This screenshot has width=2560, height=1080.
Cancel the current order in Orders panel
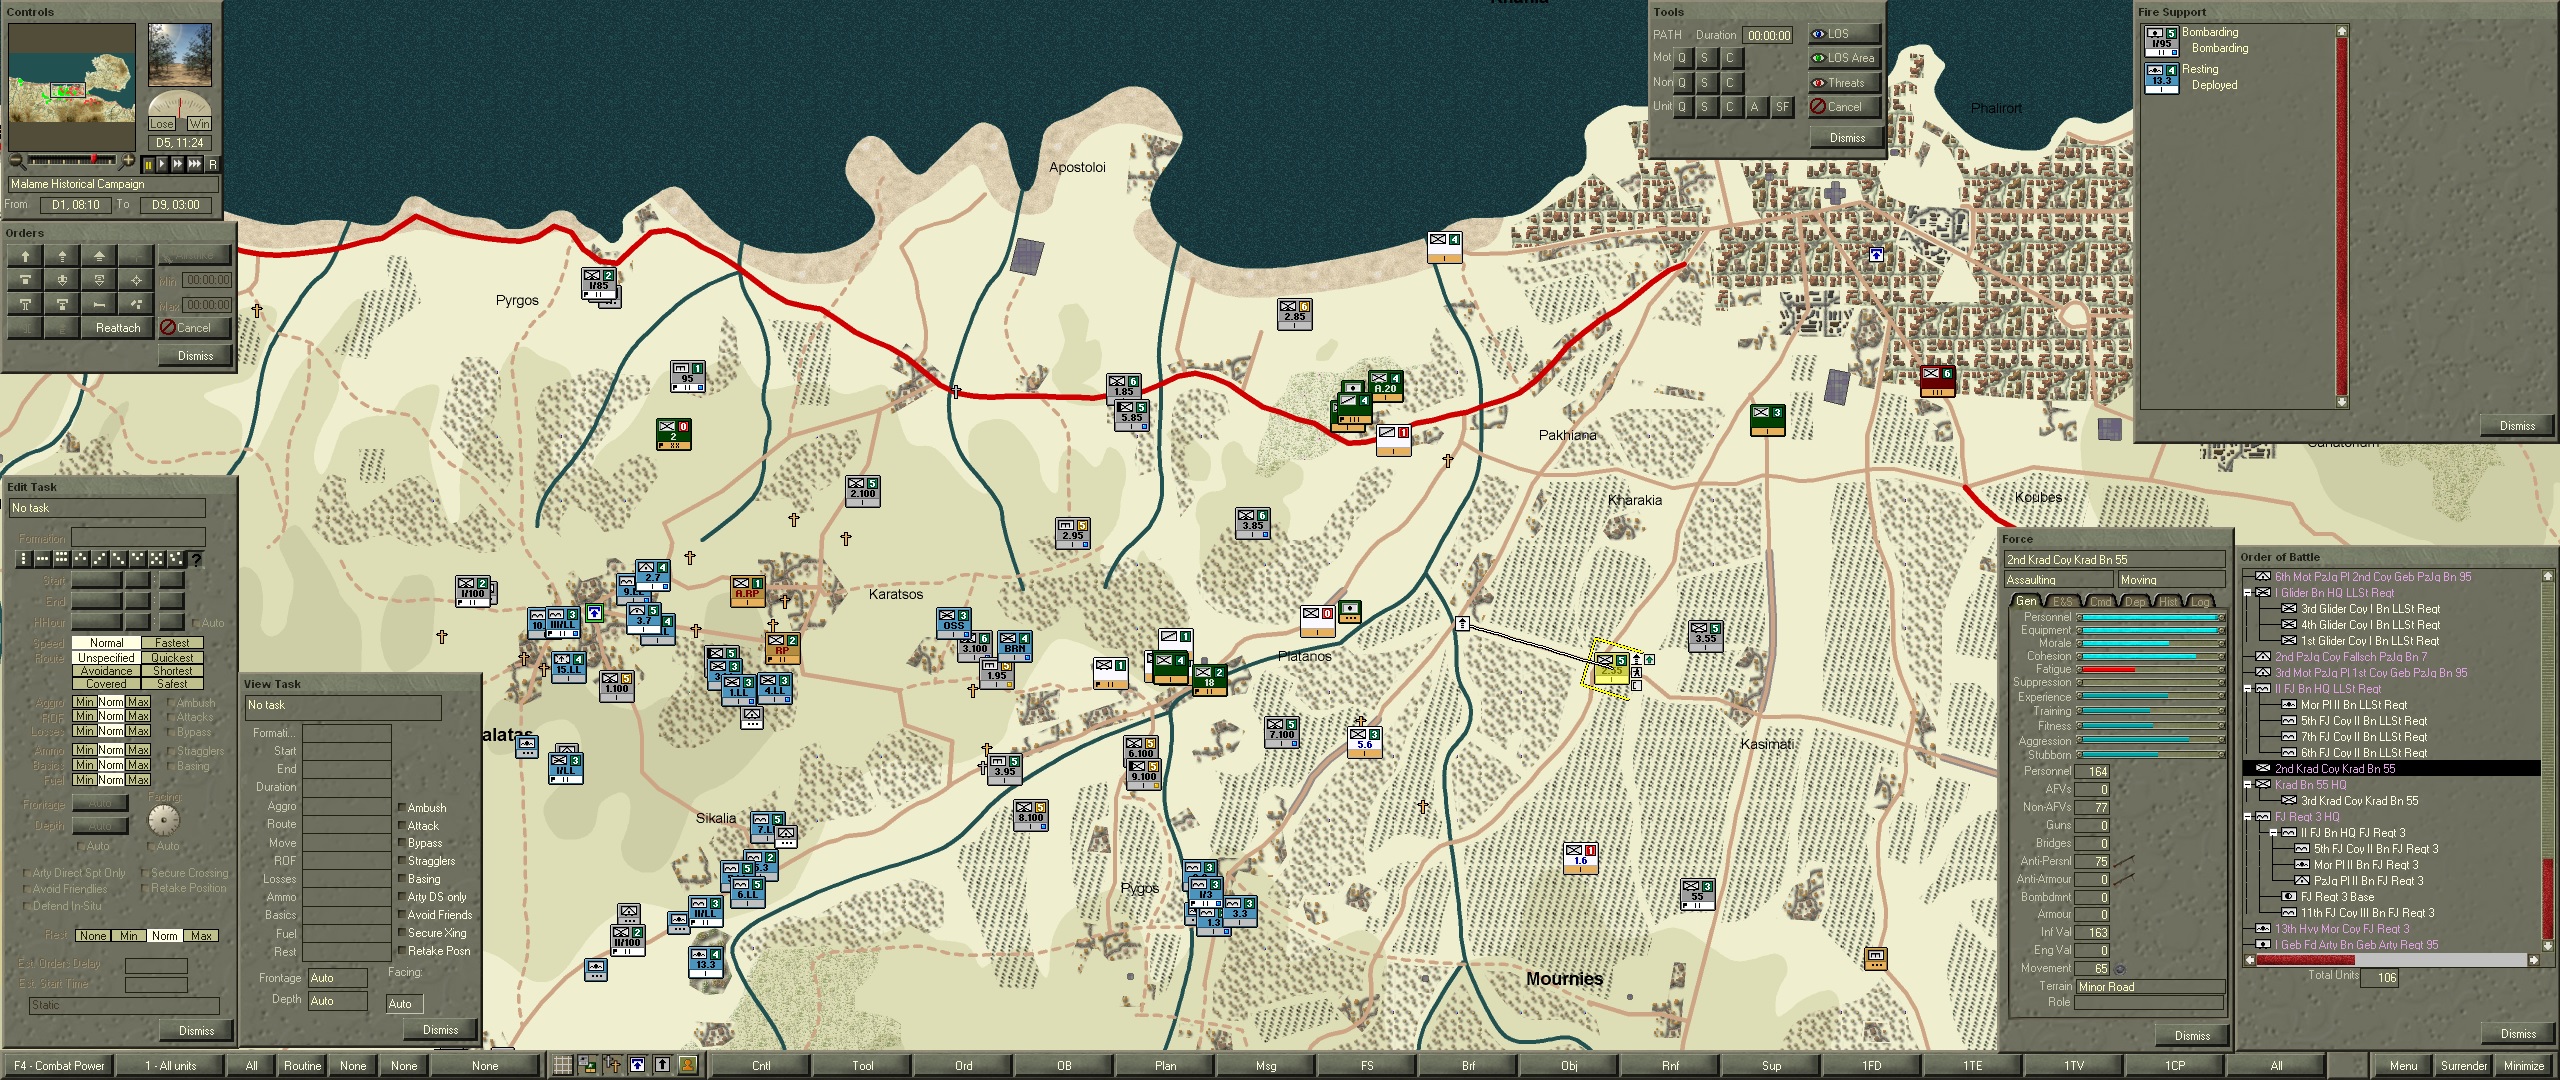pos(194,328)
